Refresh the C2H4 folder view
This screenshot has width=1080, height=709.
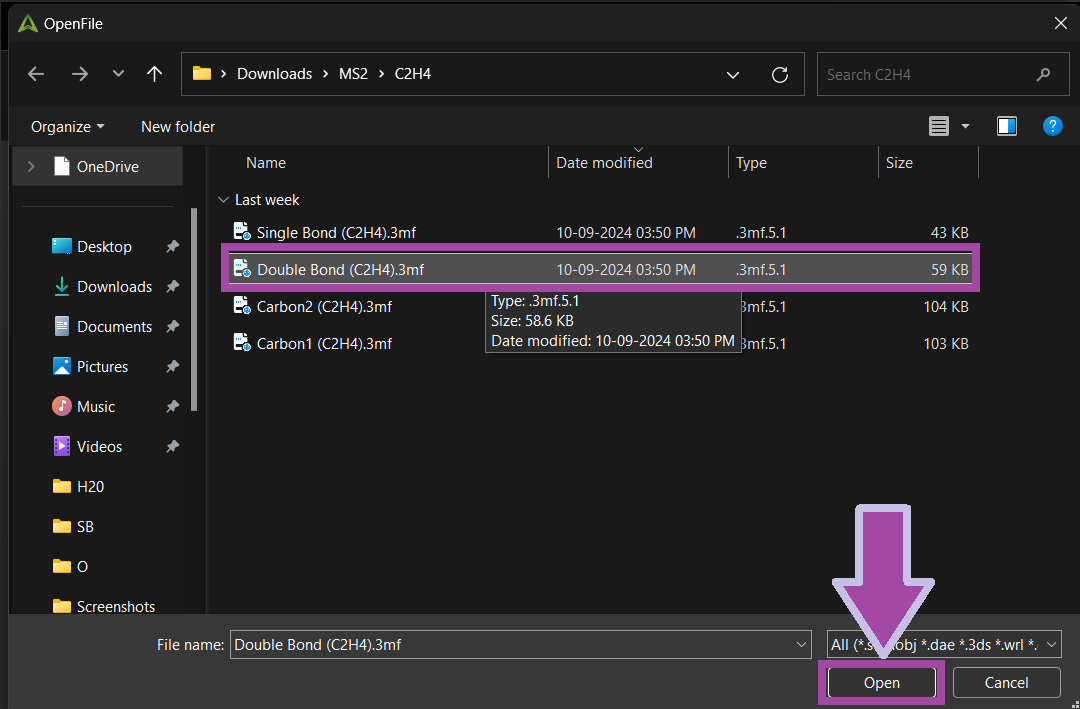[x=781, y=75]
